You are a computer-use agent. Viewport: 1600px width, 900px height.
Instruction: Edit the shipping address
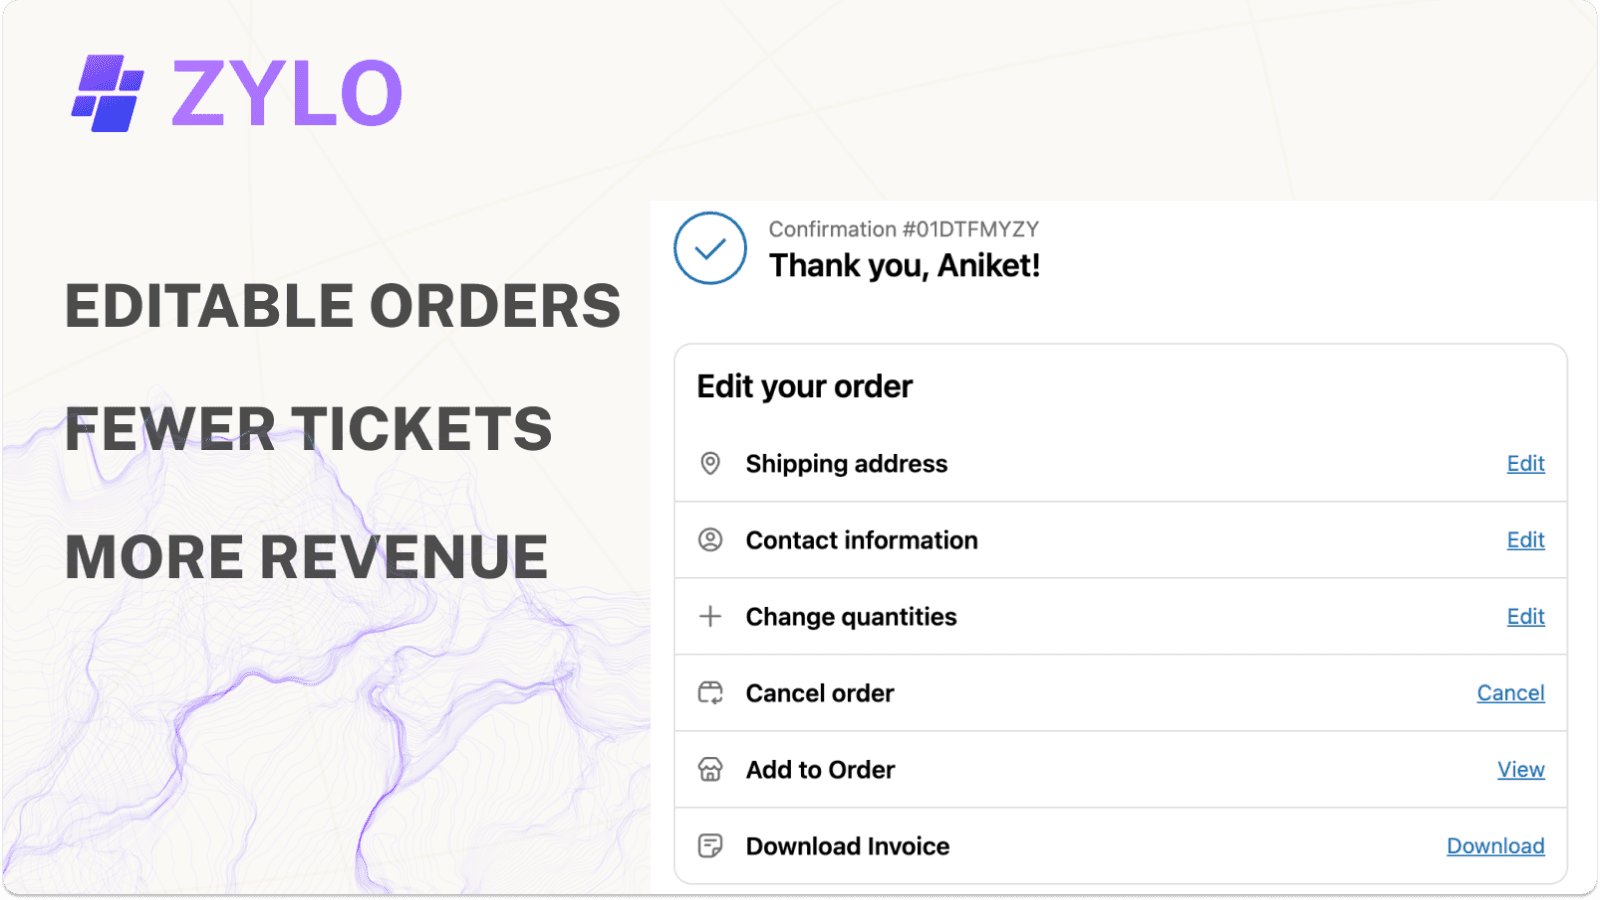(1525, 463)
